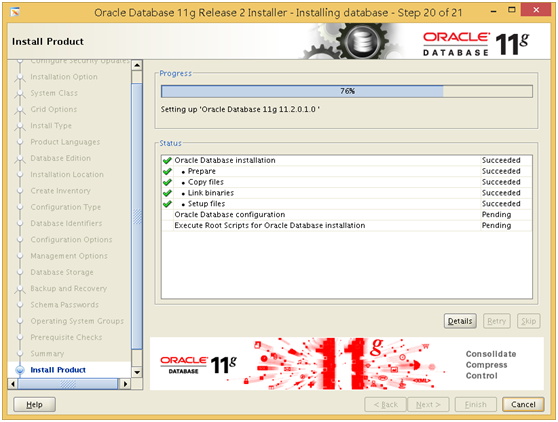Click the Setting up Oracle Database progress message
This screenshot has width=558, height=422.
(240, 110)
